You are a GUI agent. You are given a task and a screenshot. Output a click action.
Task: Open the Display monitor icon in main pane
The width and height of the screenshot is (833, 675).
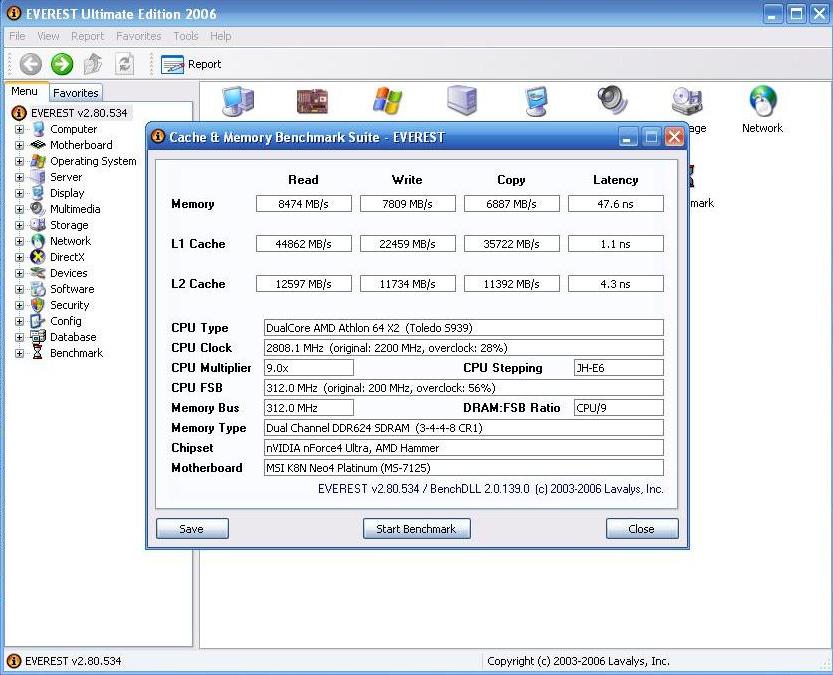coord(537,101)
